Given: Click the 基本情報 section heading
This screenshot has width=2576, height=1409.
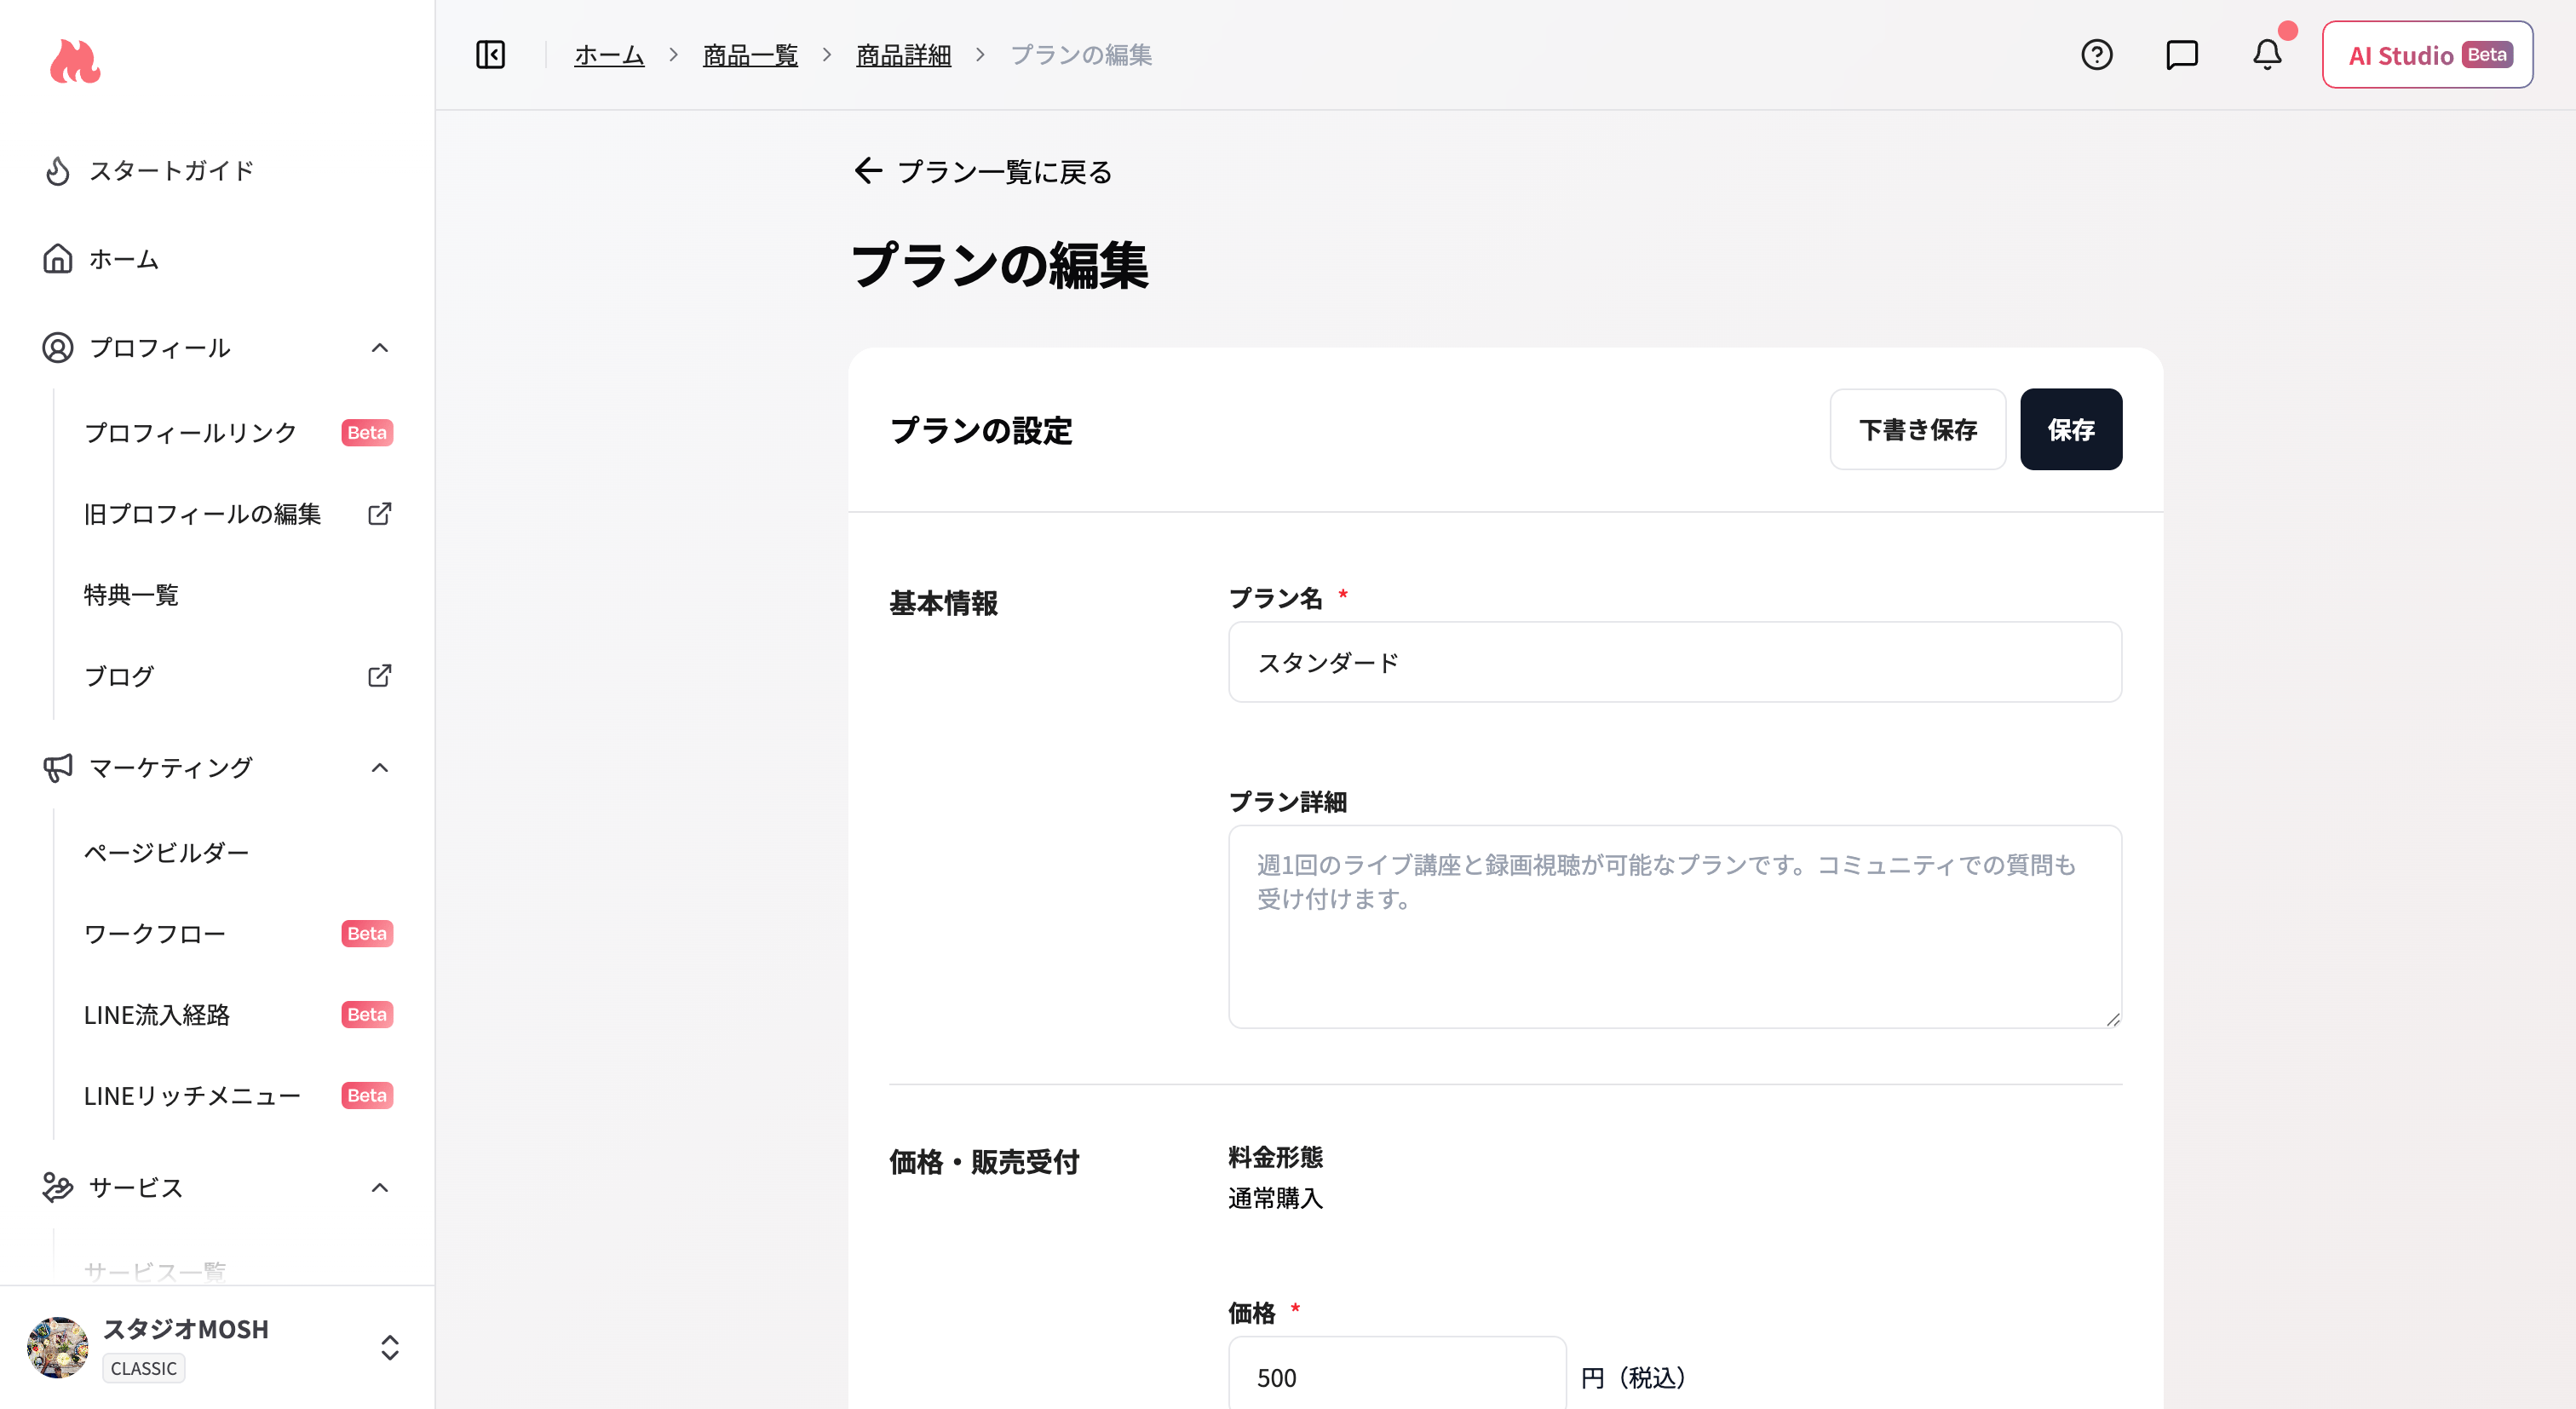Looking at the screenshot, I should coord(943,604).
